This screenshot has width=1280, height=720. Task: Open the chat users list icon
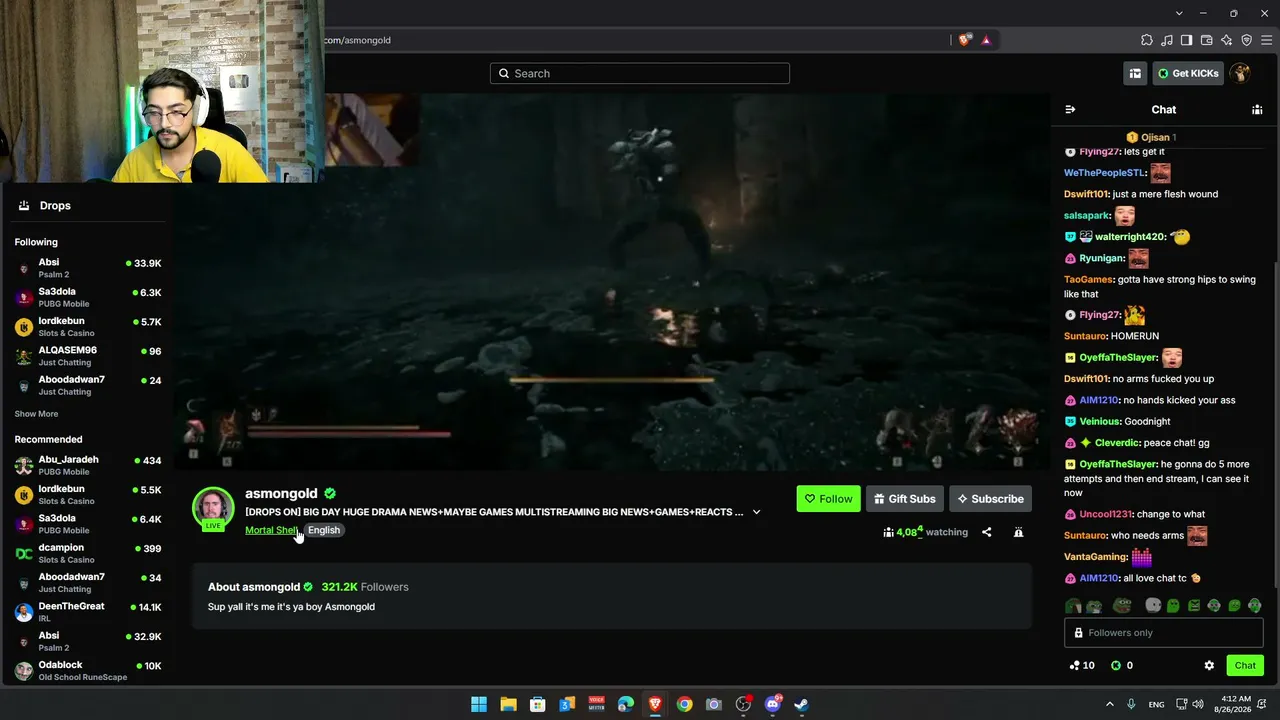click(x=1257, y=109)
